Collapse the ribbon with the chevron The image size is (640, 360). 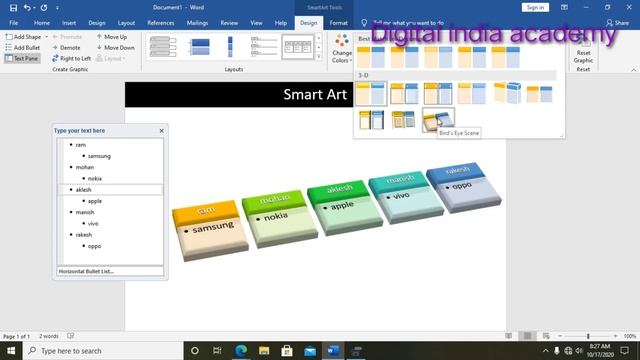point(633,70)
